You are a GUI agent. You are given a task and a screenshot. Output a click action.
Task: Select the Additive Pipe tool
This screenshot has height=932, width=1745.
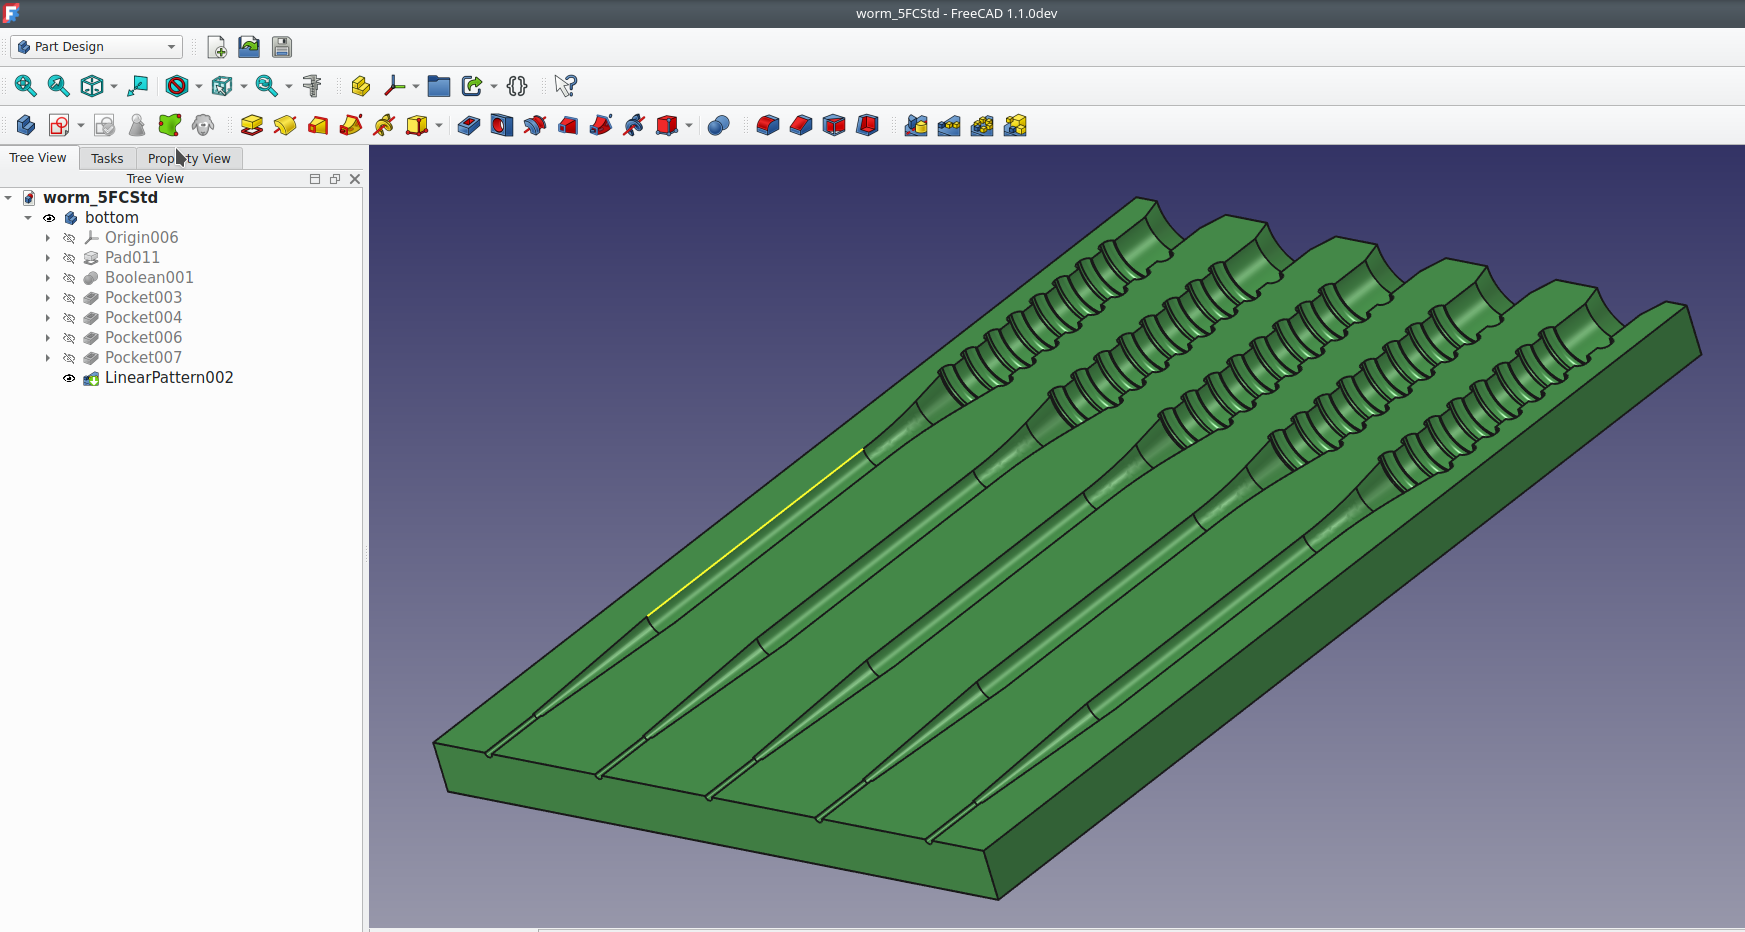[x=351, y=125]
